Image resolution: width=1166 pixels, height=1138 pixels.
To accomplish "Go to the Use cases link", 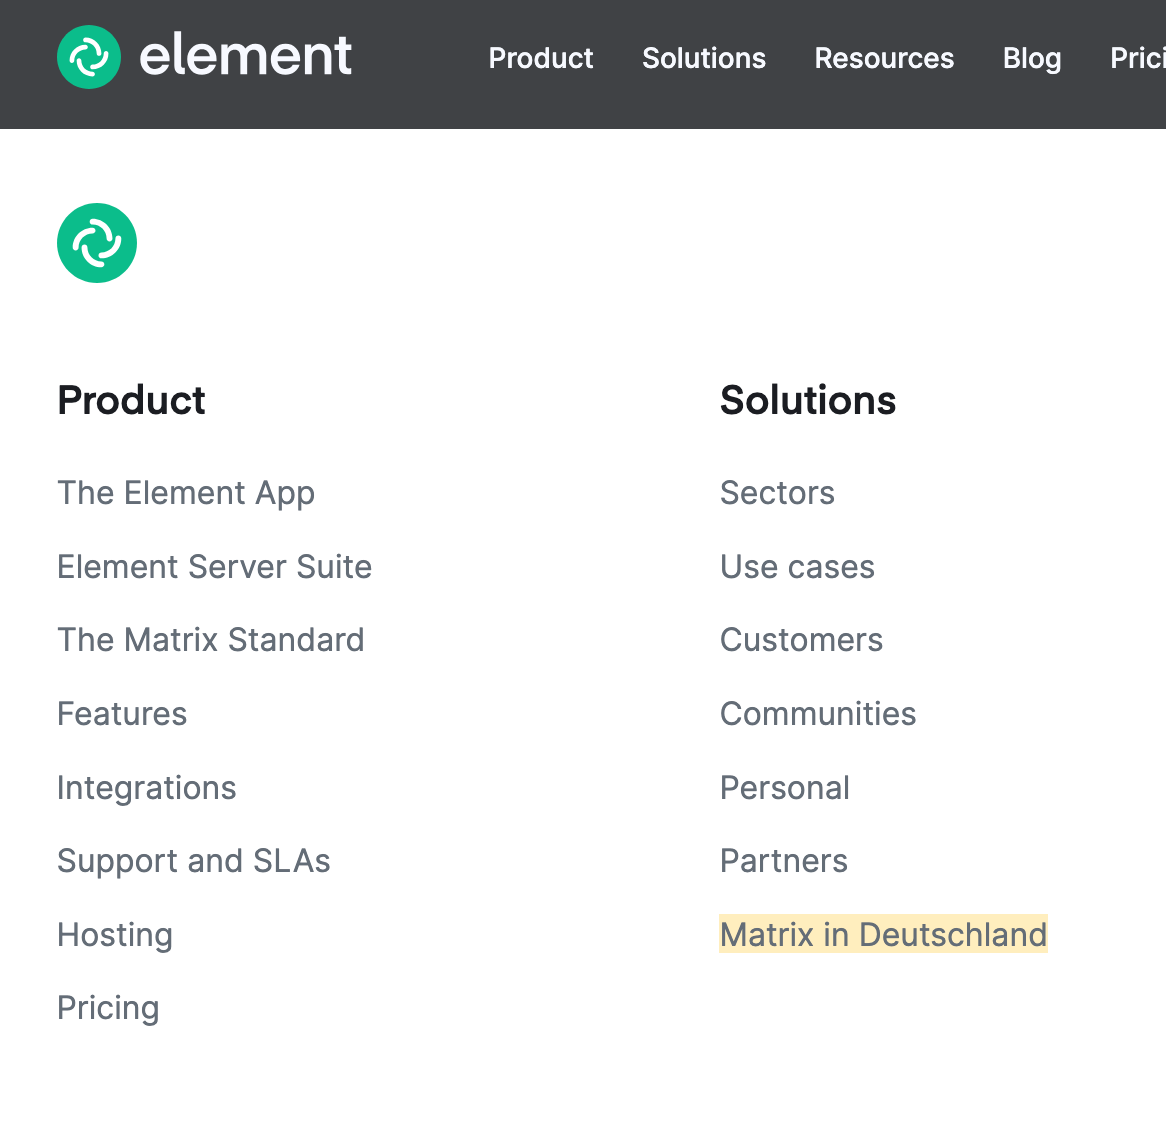I will coord(797,567).
